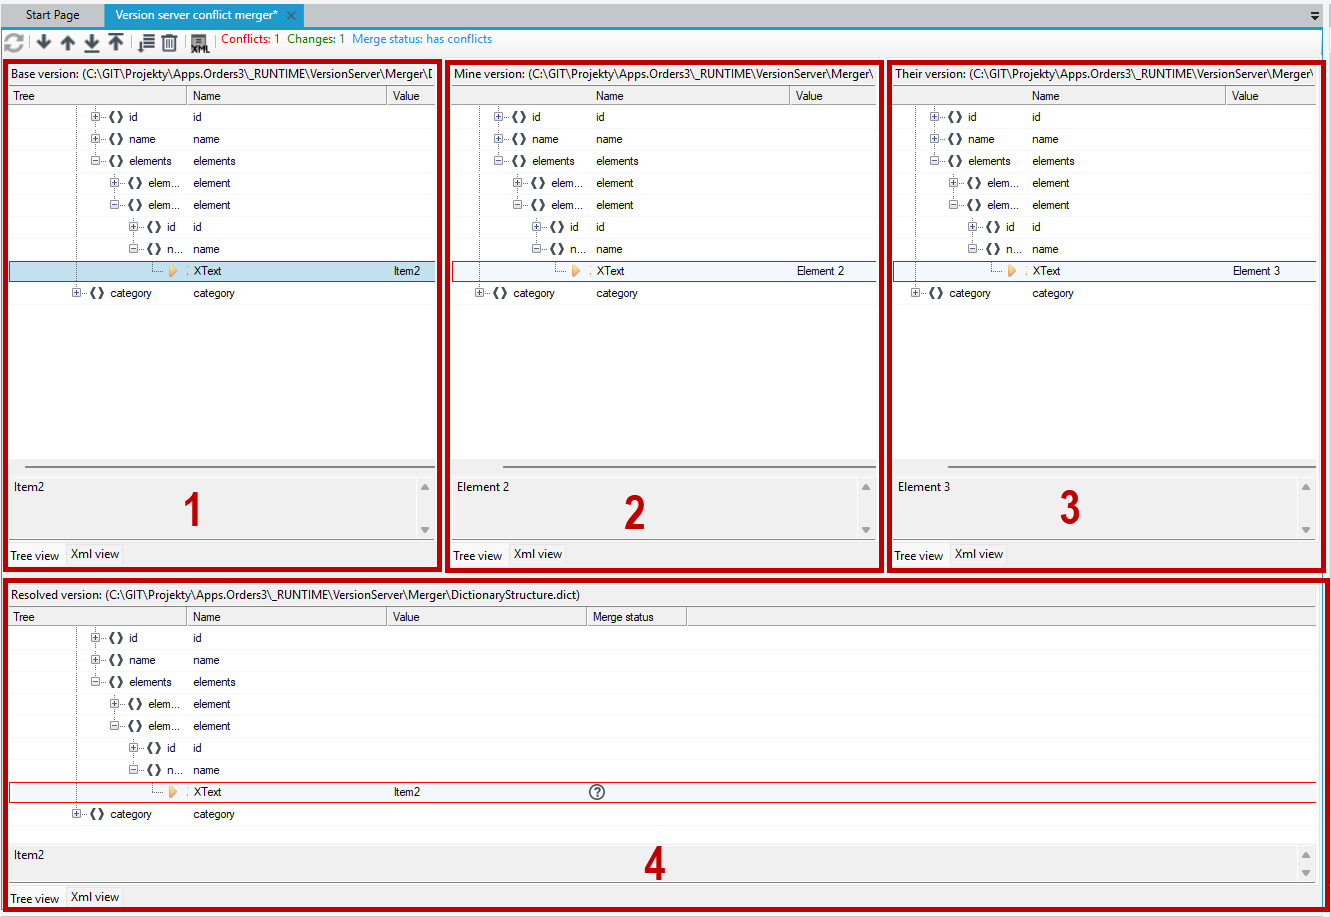Expand the category node in Base version
Image resolution: width=1331 pixels, height=917 pixels.
[77, 293]
